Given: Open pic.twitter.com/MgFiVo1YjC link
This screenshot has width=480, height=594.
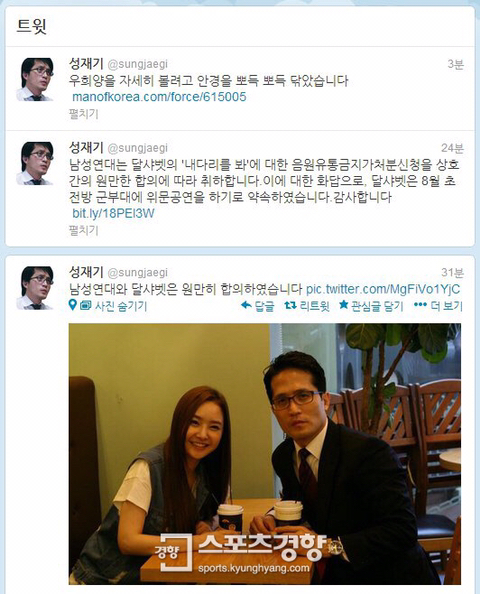Looking at the screenshot, I should click(x=383, y=289).
